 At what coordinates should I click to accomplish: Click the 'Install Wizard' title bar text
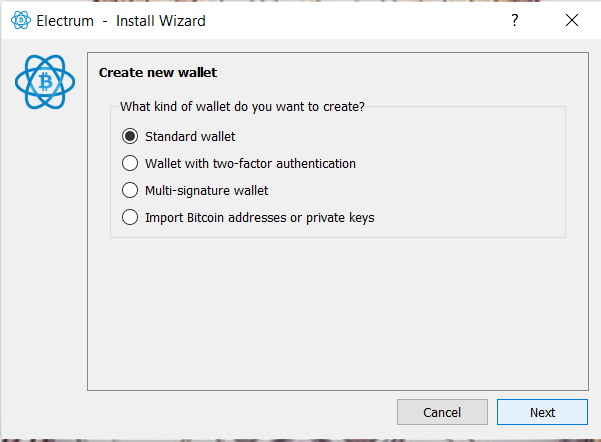pyautogui.click(x=161, y=21)
